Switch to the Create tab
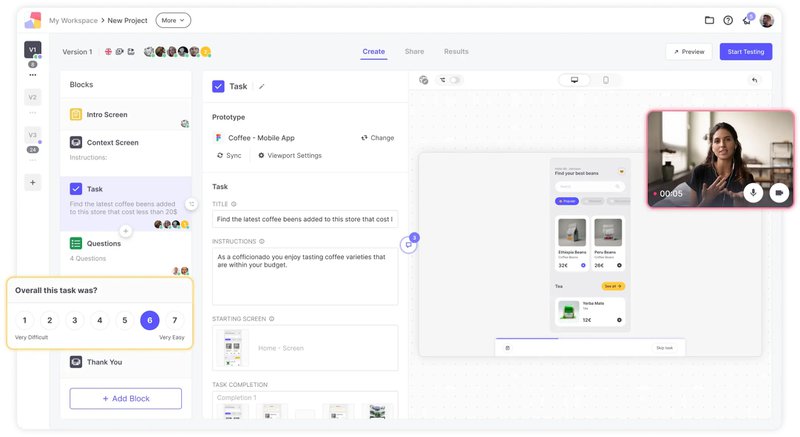Image resolution: width=800 pixels, height=437 pixels. click(x=373, y=52)
